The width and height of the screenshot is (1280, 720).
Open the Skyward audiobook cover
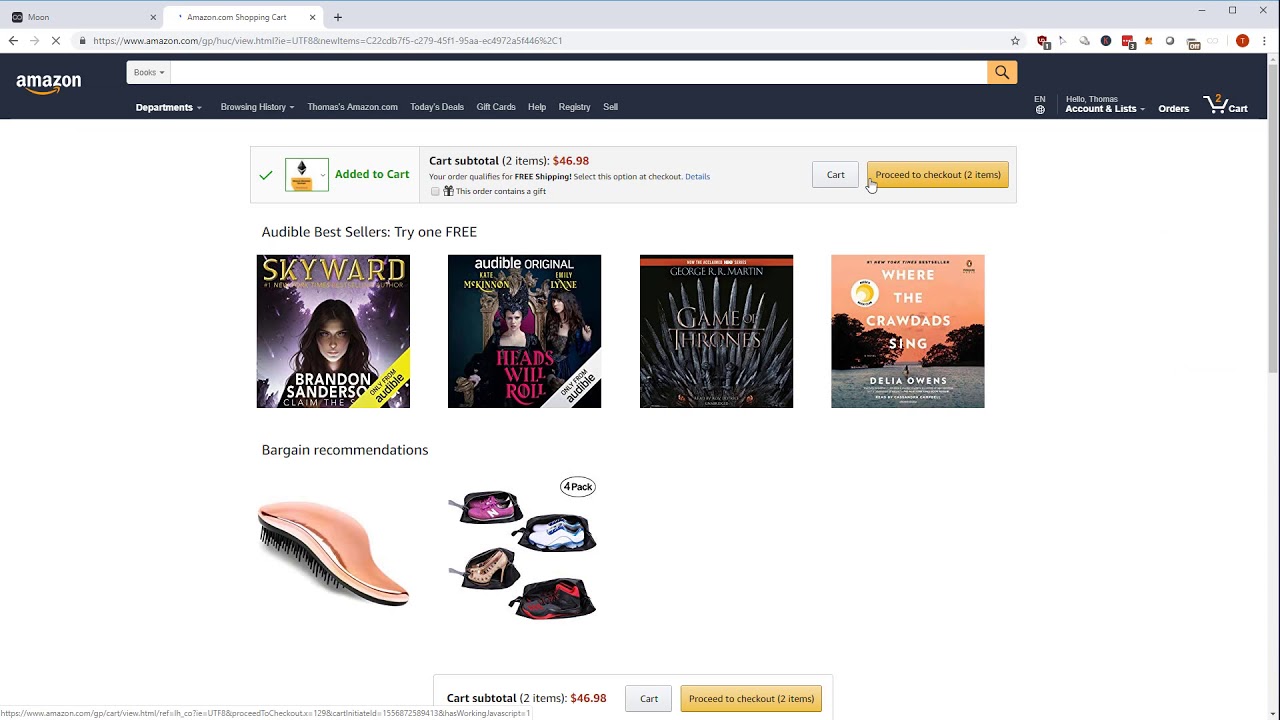click(333, 331)
